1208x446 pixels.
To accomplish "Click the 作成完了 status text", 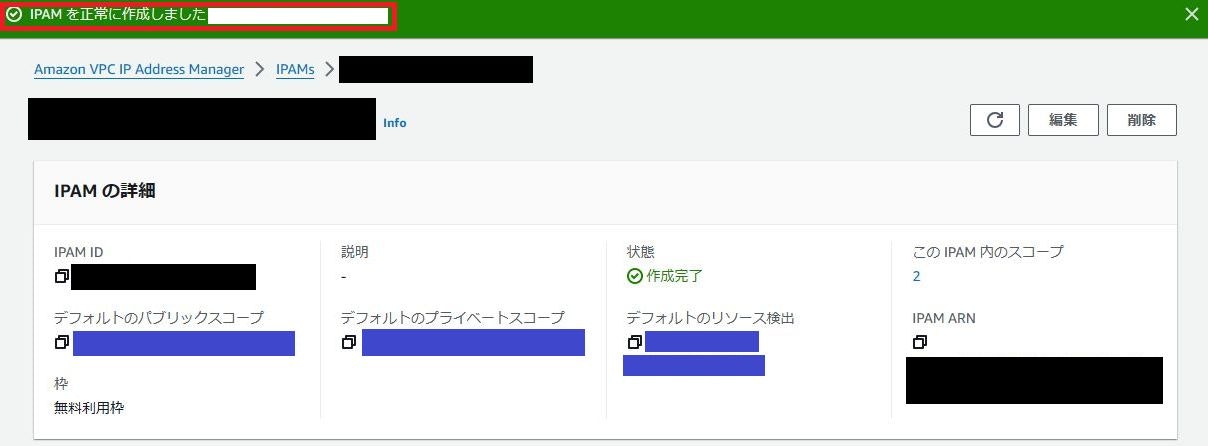I will pyautogui.click(x=675, y=276).
